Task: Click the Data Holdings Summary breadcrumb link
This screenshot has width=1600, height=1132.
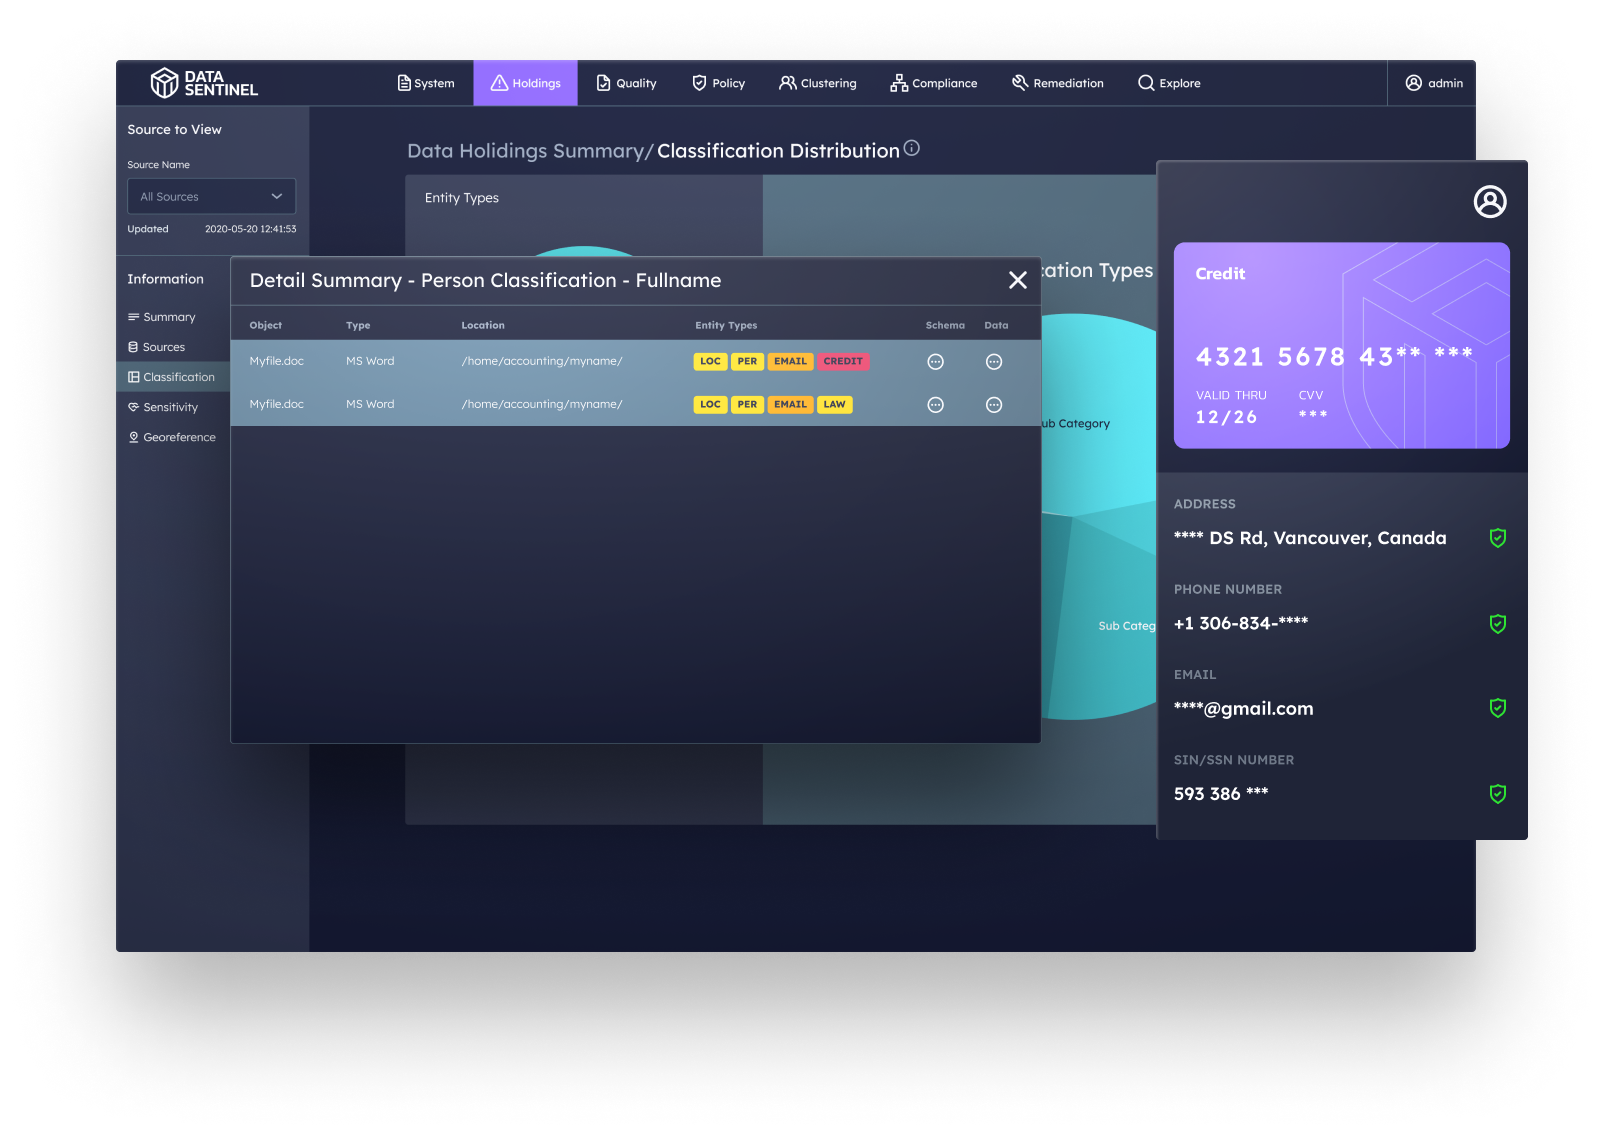Action: (528, 151)
